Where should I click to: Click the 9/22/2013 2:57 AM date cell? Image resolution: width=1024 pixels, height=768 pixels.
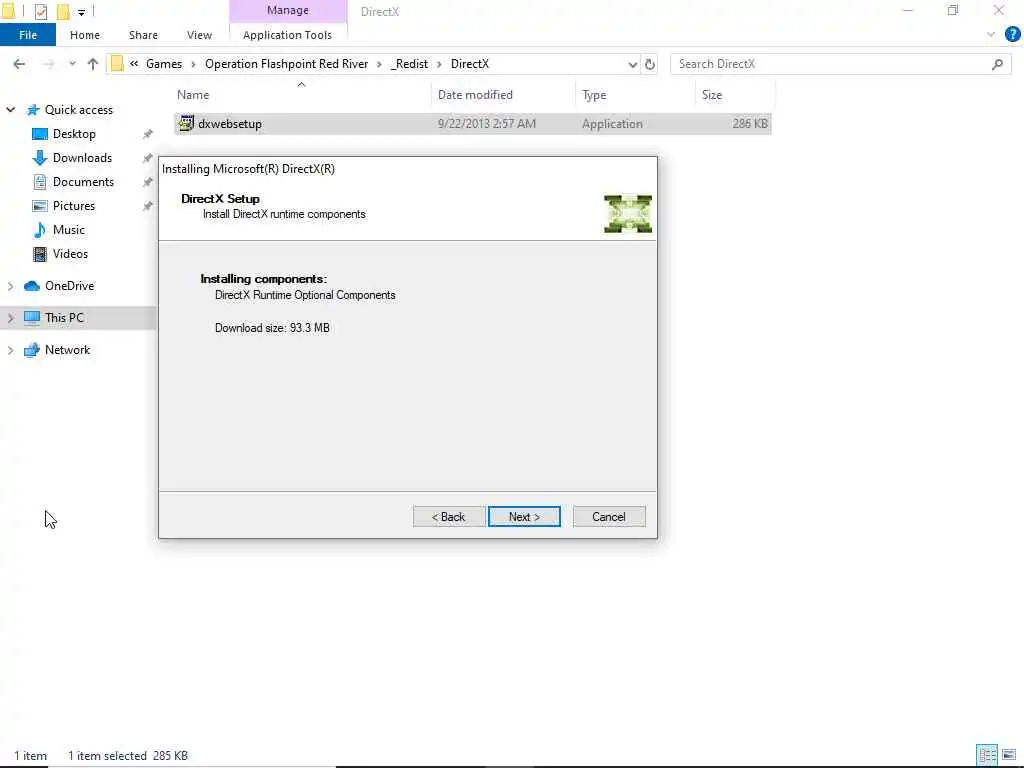point(487,124)
